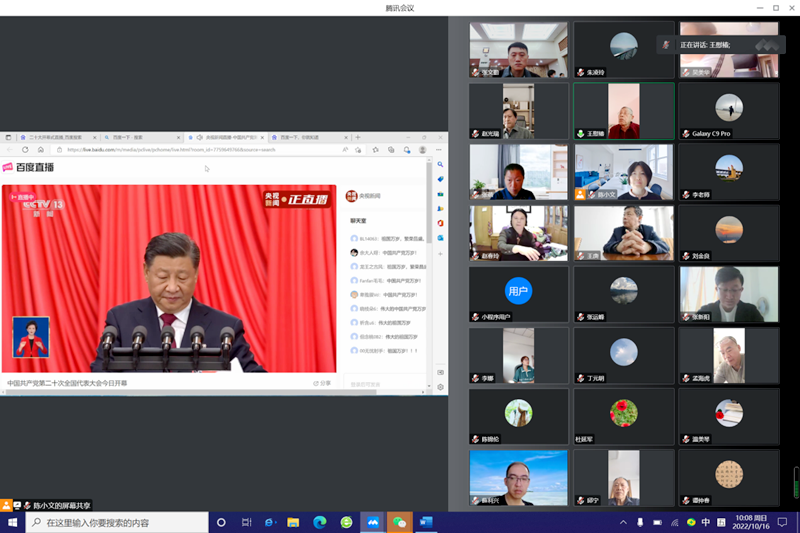Close the 央视新闻直播 browser tab
The width and height of the screenshot is (800, 533).
262,138
